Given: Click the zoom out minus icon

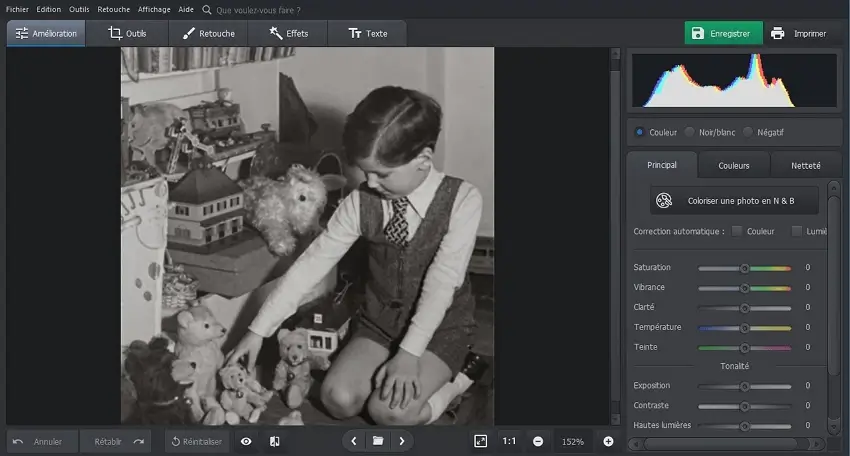Looking at the screenshot, I should coord(538,441).
